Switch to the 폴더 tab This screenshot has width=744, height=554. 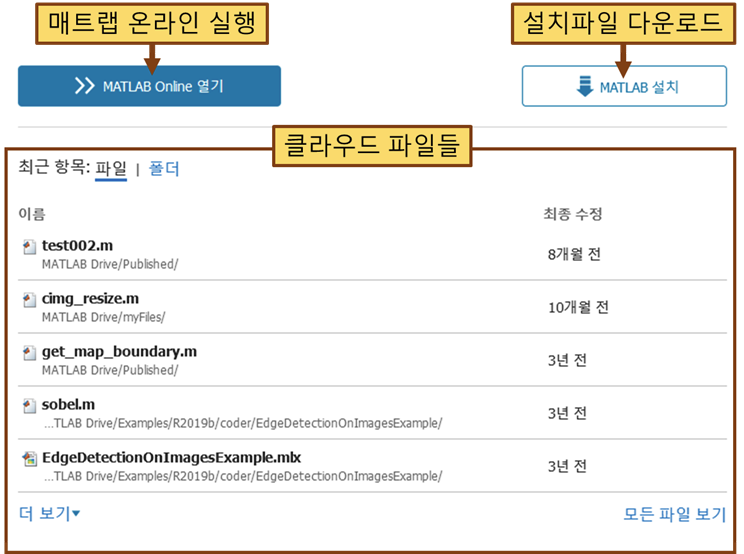(164, 168)
